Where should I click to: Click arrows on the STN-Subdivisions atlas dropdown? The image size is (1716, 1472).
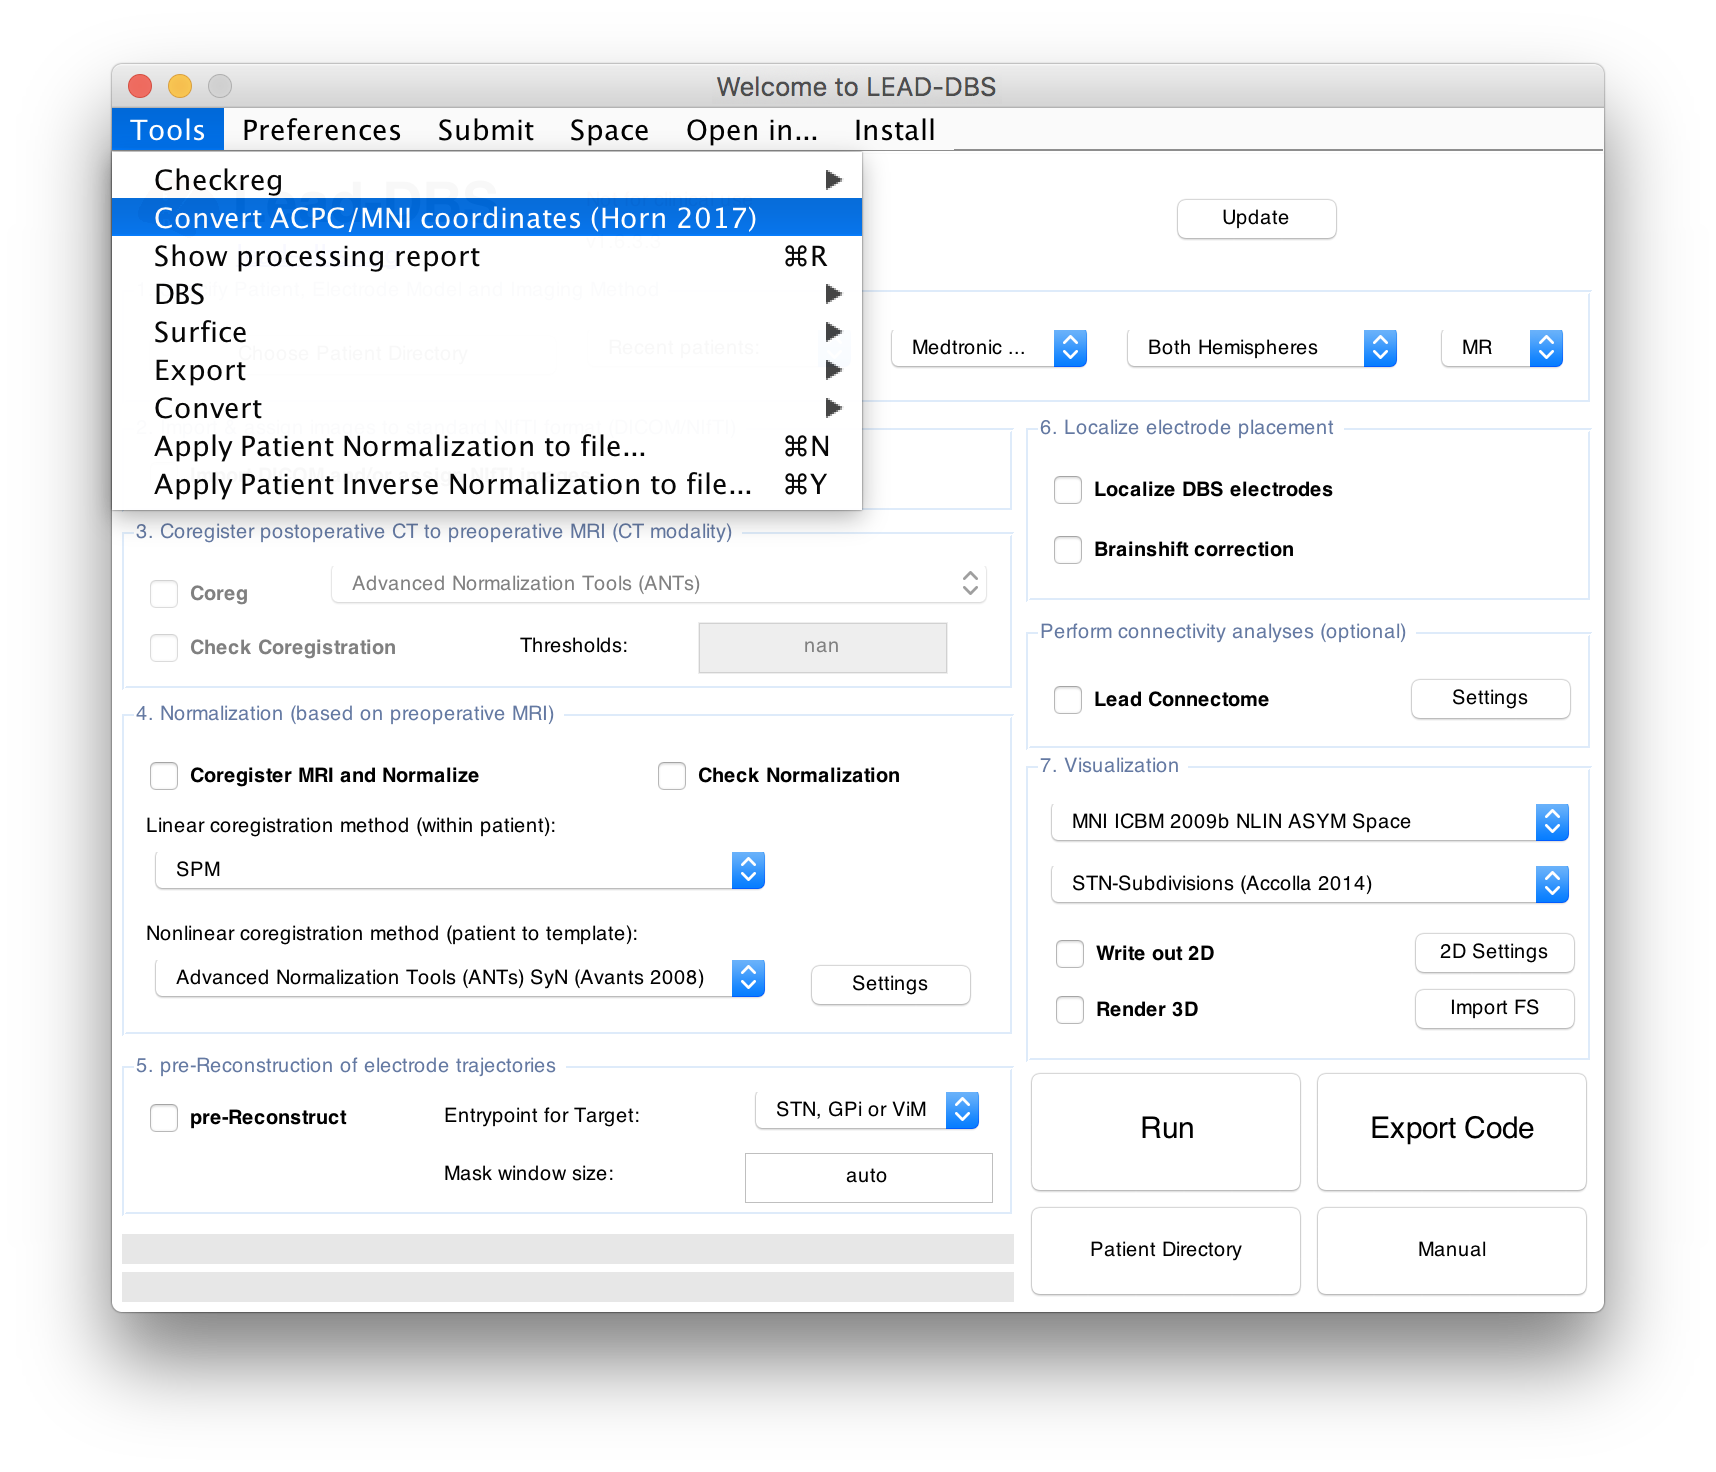[1552, 884]
